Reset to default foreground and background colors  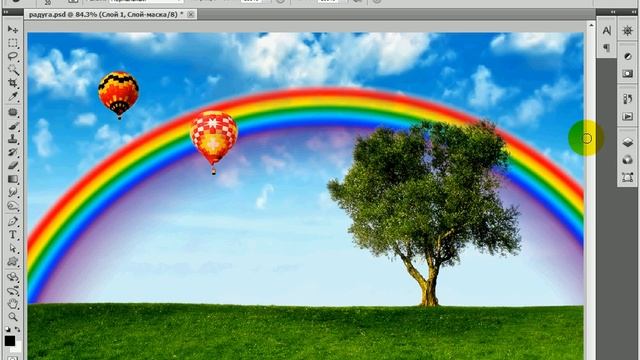click(8, 329)
